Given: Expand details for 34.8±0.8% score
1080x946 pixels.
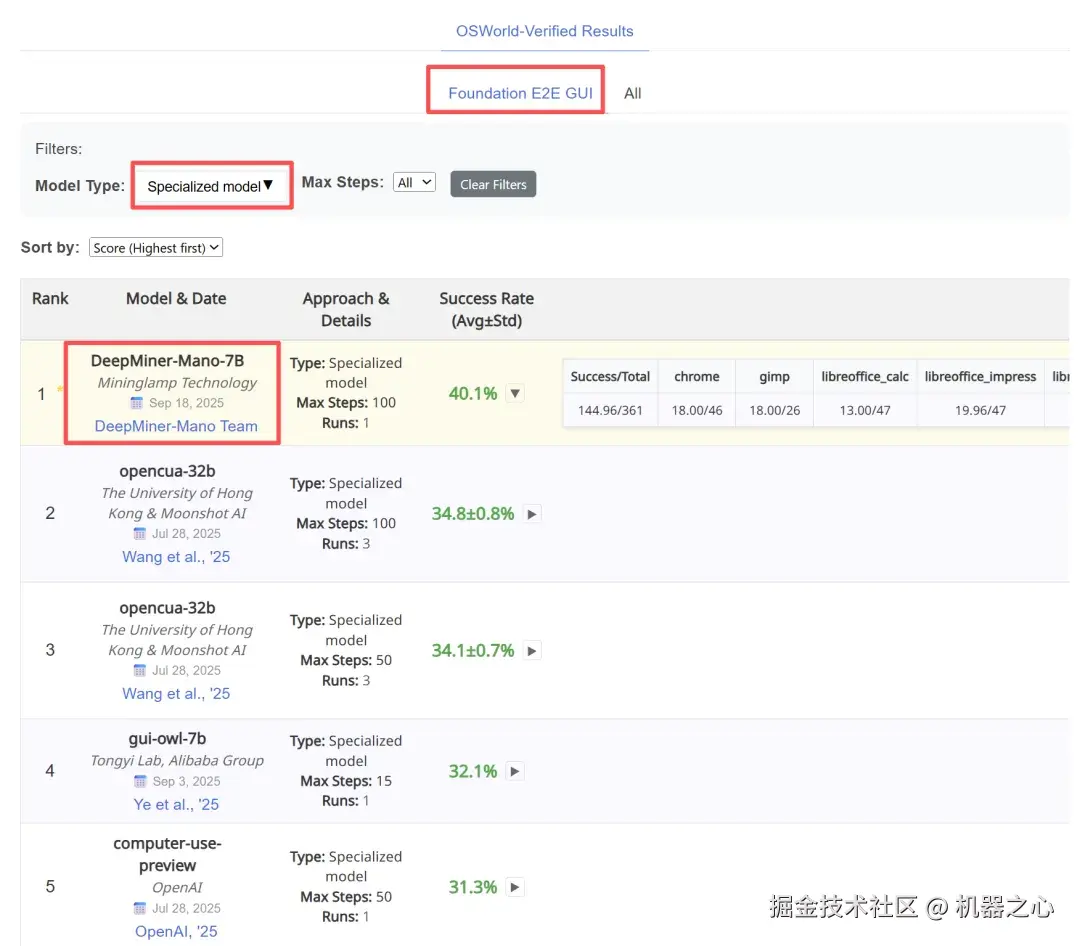Looking at the screenshot, I should [x=532, y=514].
